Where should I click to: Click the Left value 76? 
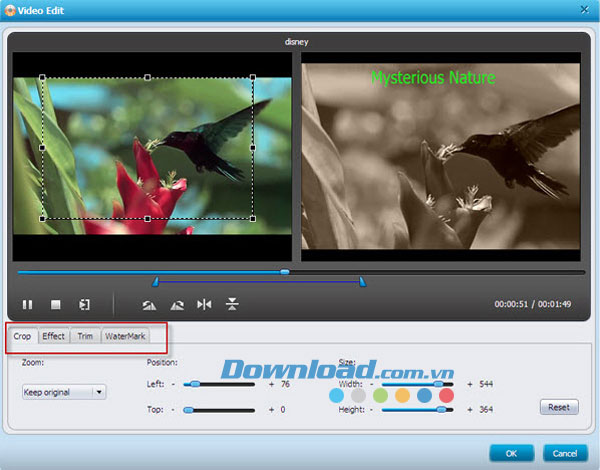285,384
